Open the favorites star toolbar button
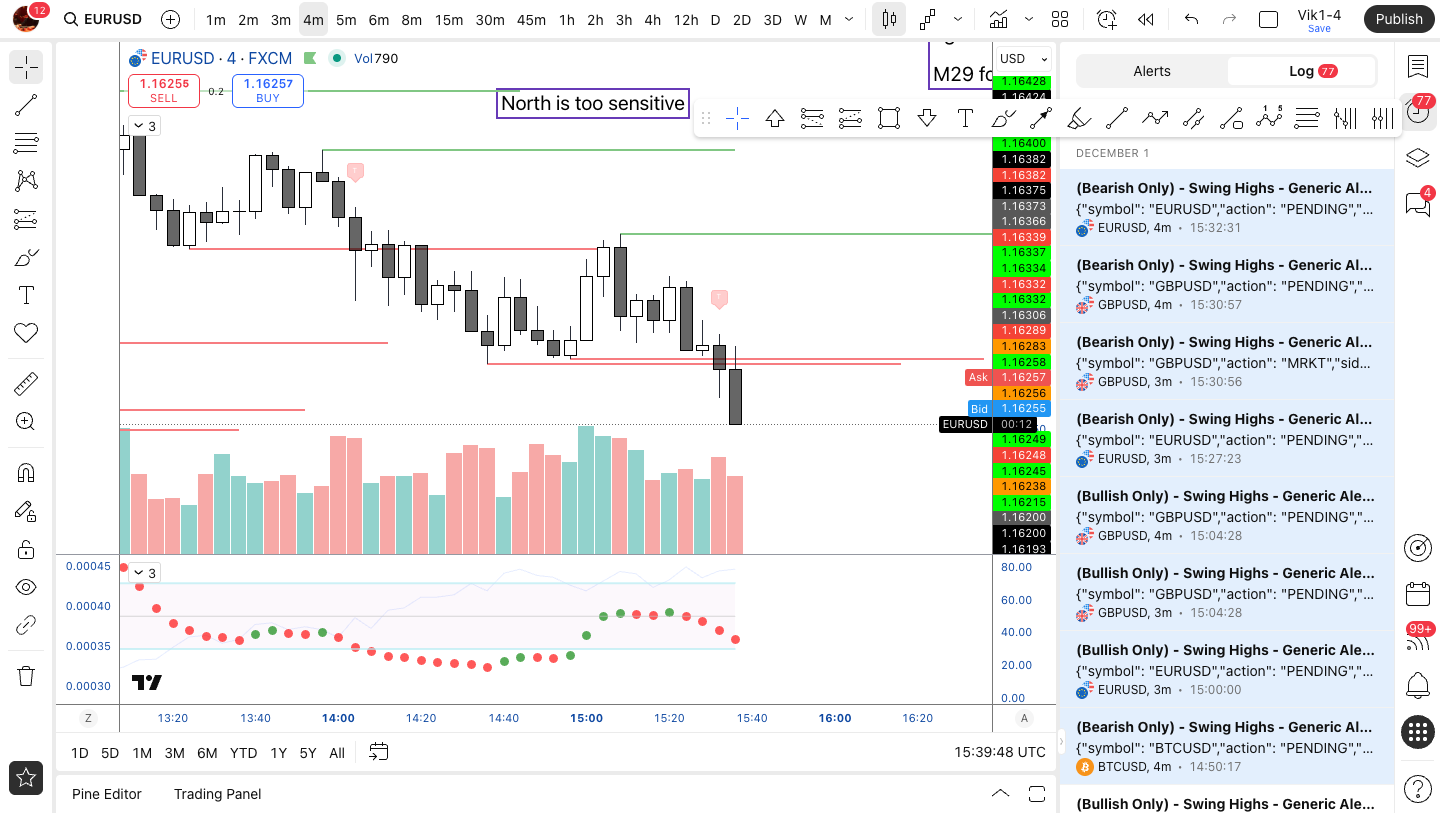This screenshot has width=1440, height=813. click(x=26, y=778)
